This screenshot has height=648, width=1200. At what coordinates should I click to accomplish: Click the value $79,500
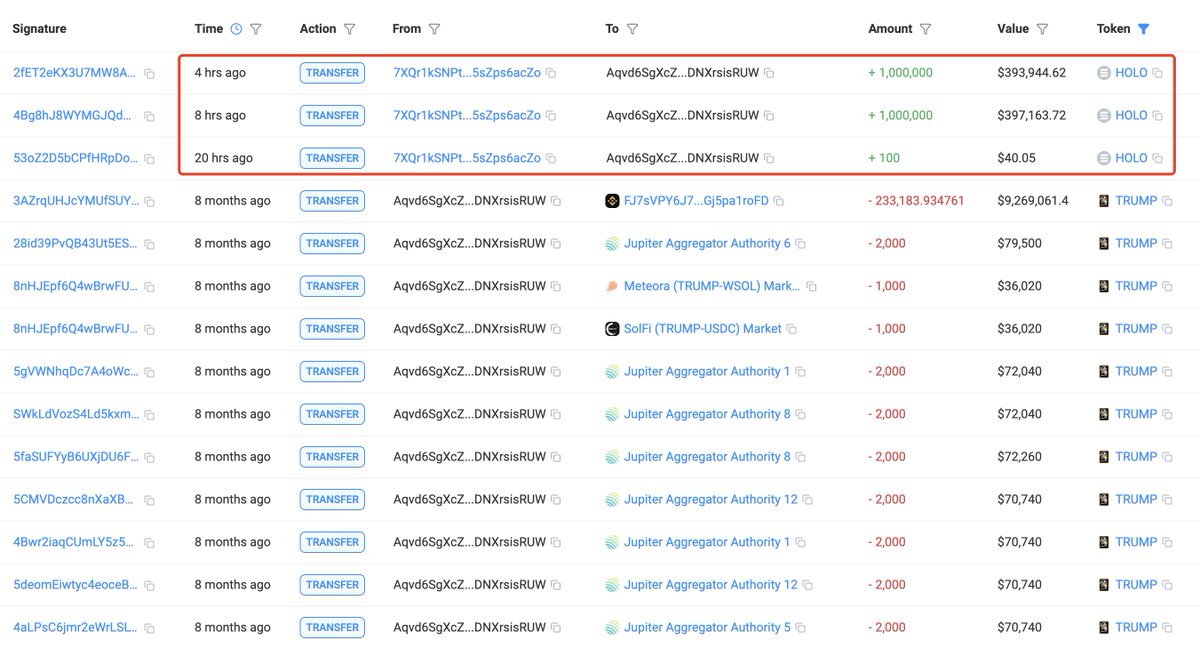[x=1019, y=243]
